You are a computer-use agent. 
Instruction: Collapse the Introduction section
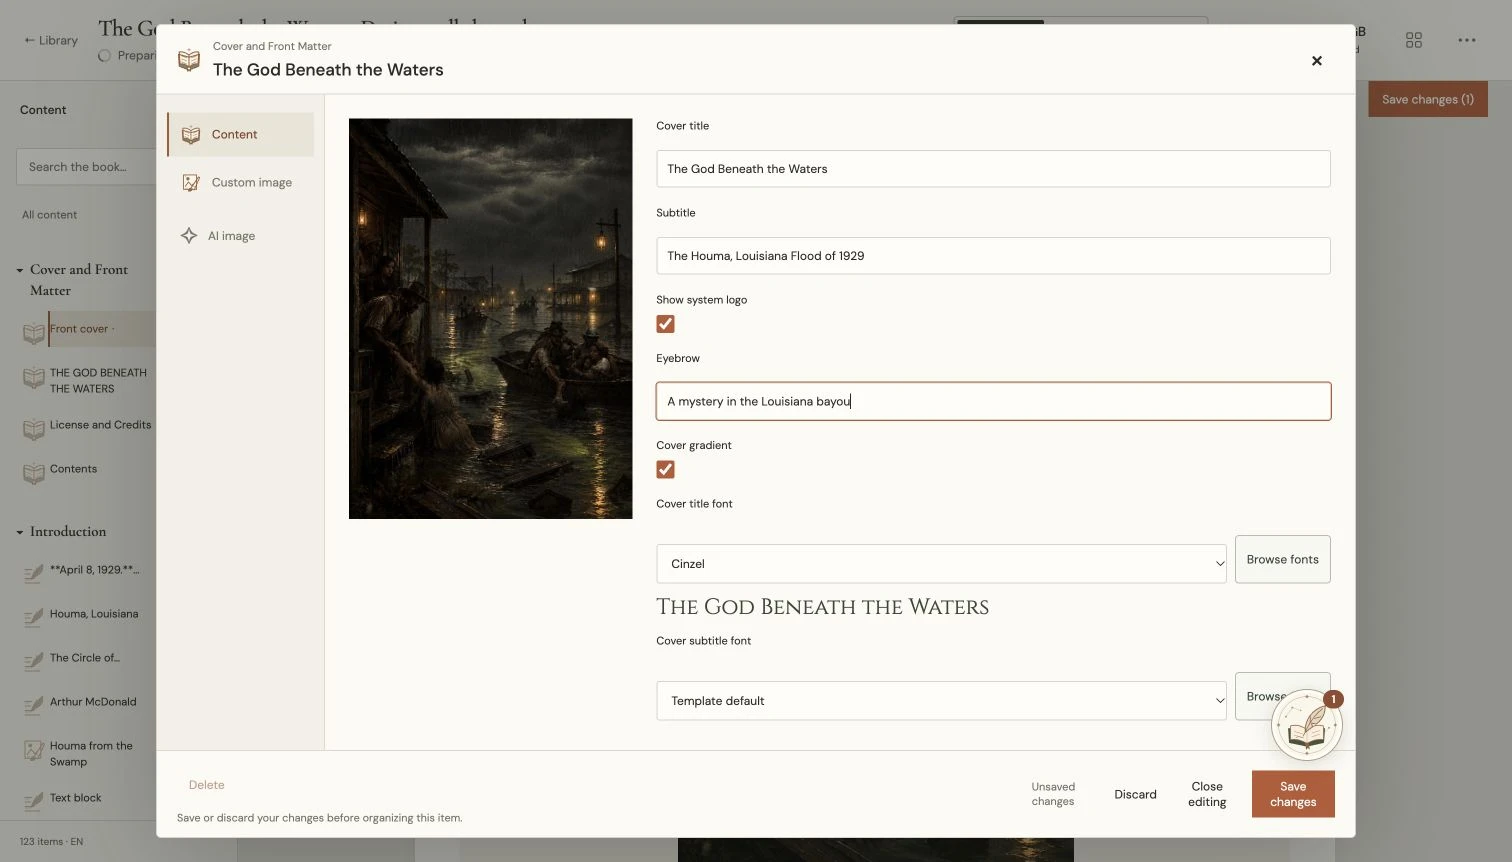tap(19, 532)
